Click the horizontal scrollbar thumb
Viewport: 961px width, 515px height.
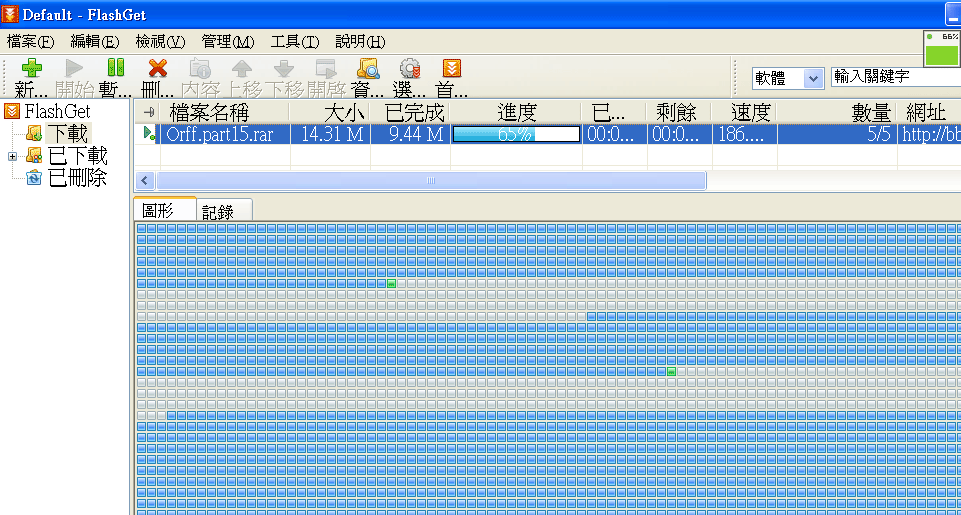pos(431,181)
